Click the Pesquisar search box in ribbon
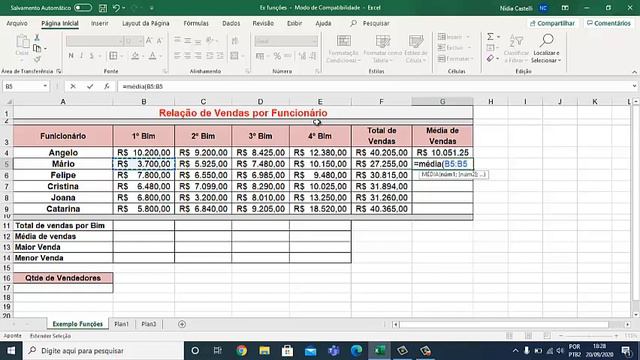The image size is (640, 360). pyautogui.click(x=370, y=23)
